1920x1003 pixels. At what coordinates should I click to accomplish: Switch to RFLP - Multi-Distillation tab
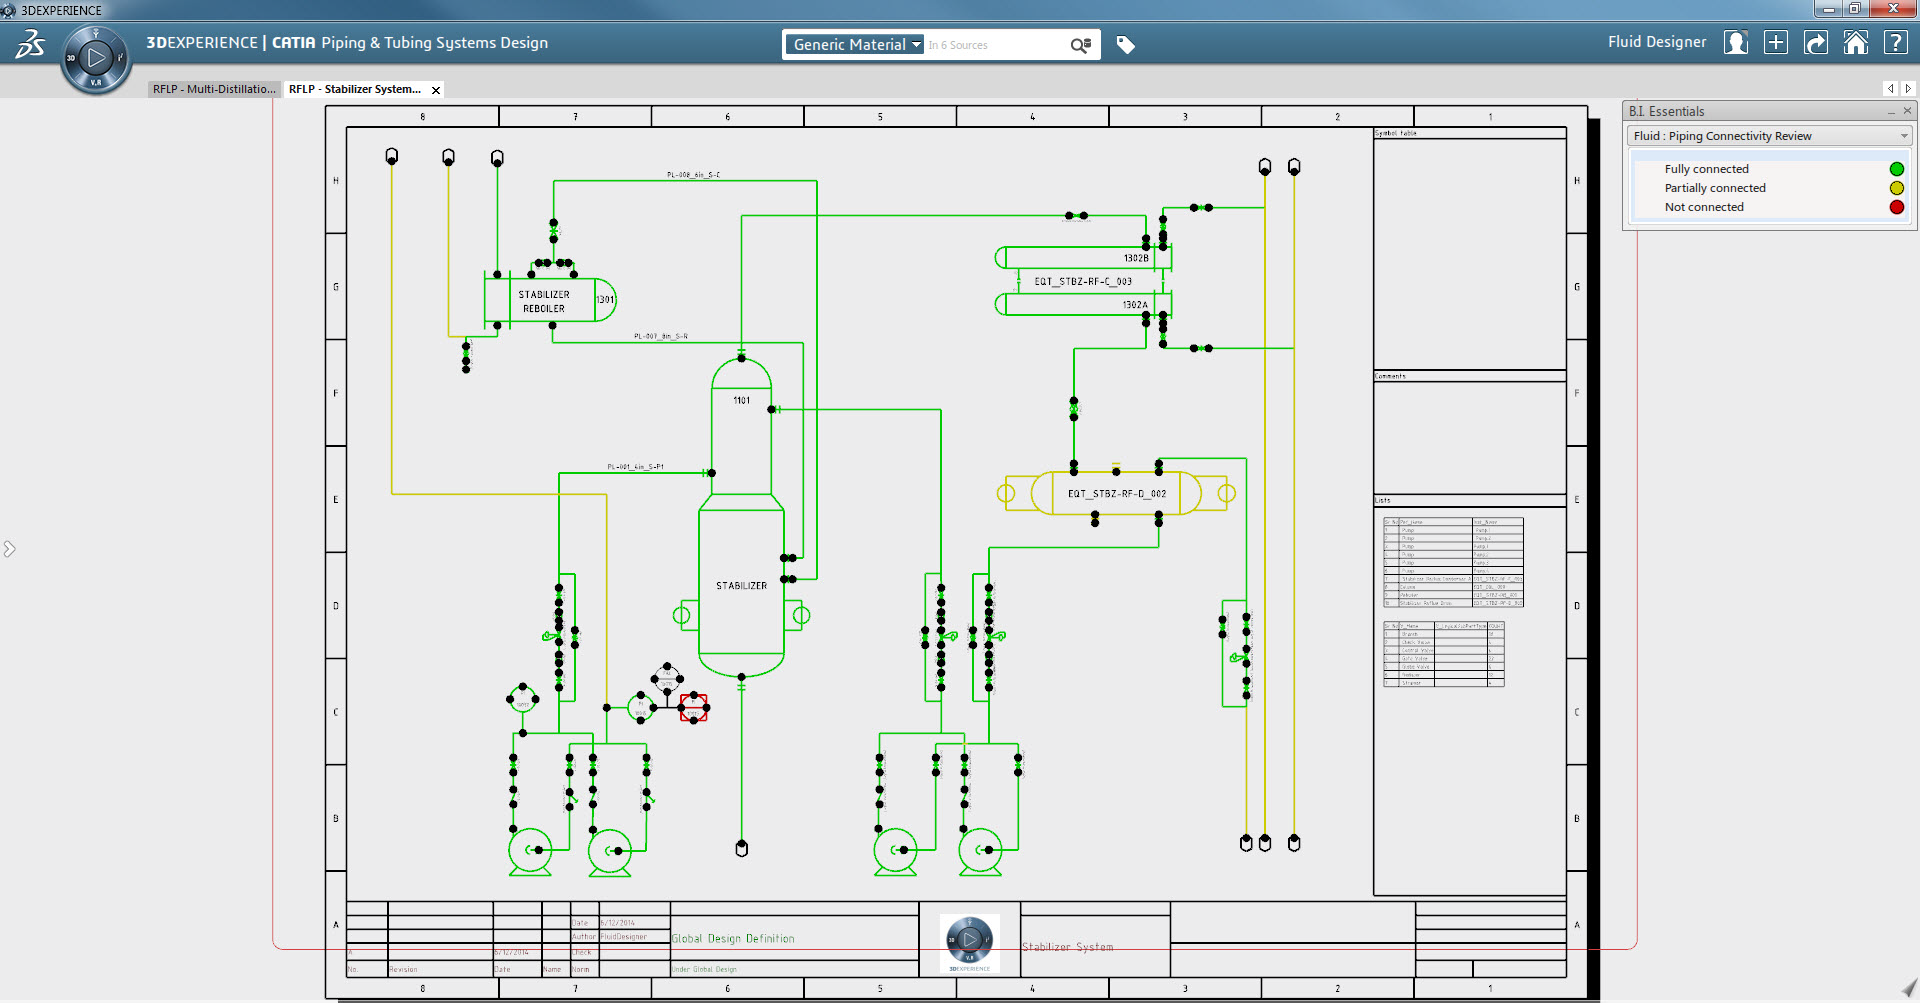(214, 89)
